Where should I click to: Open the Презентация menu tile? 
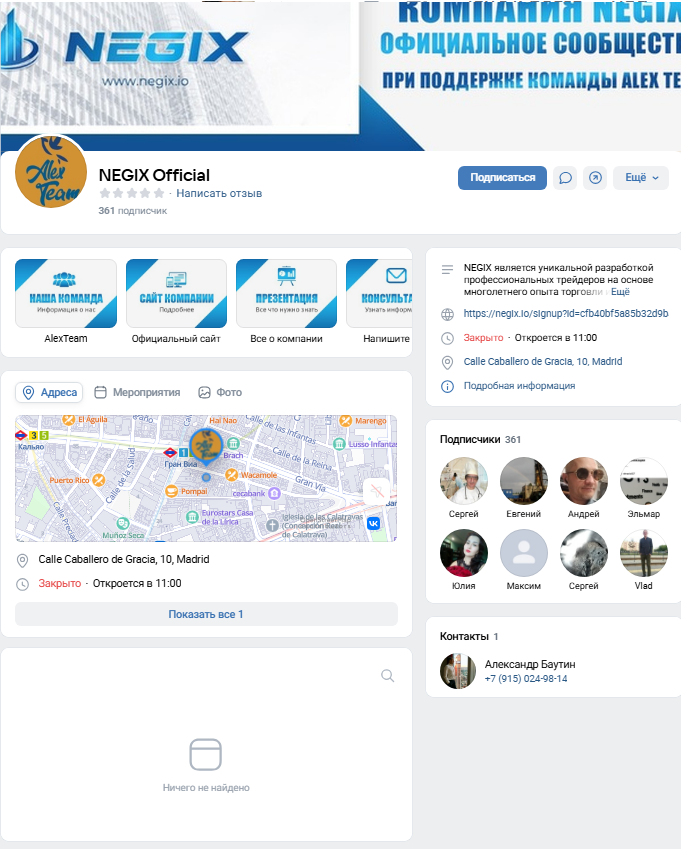[286, 294]
